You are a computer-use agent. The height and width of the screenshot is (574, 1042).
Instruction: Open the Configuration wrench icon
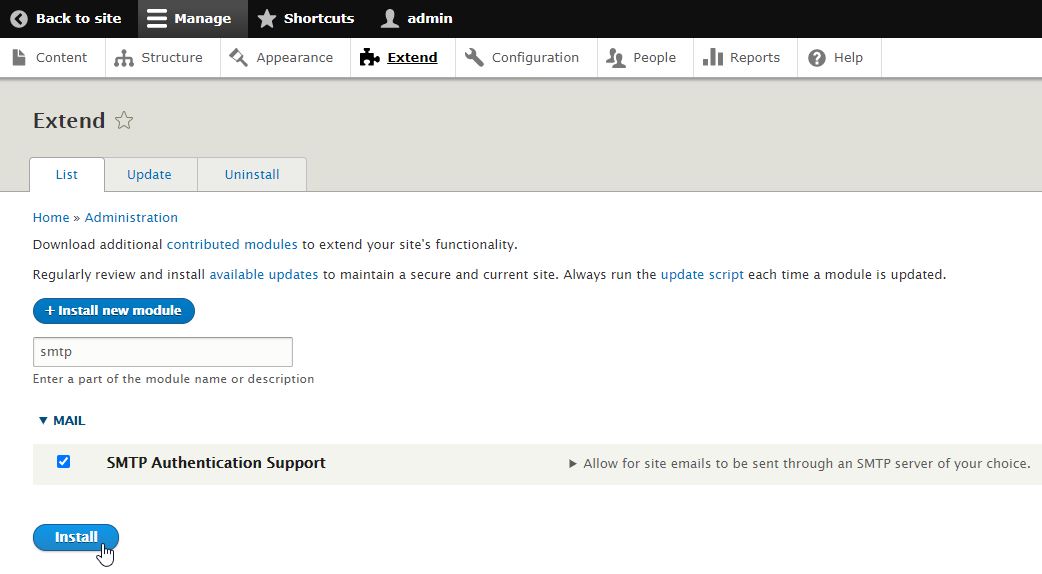tap(475, 58)
